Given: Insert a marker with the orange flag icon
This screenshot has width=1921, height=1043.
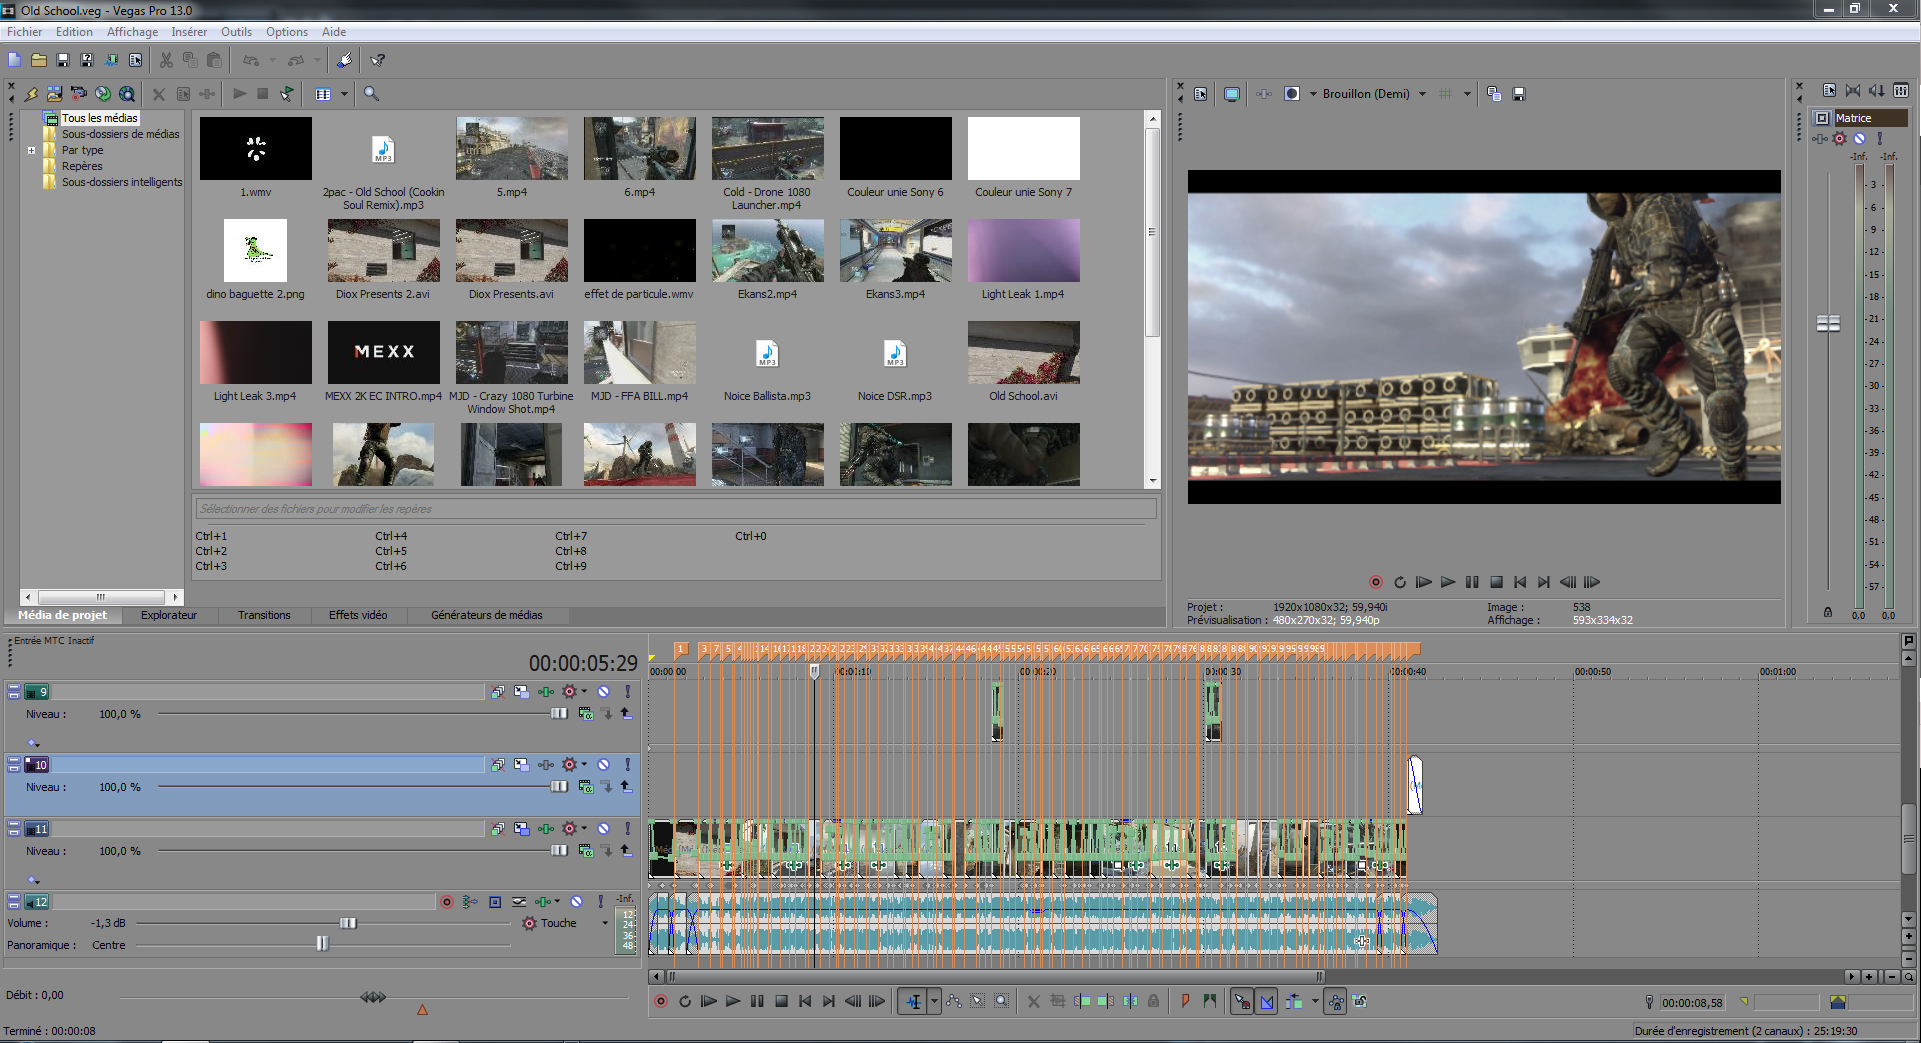Looking at the screenshot, I should [1186, 1001].
